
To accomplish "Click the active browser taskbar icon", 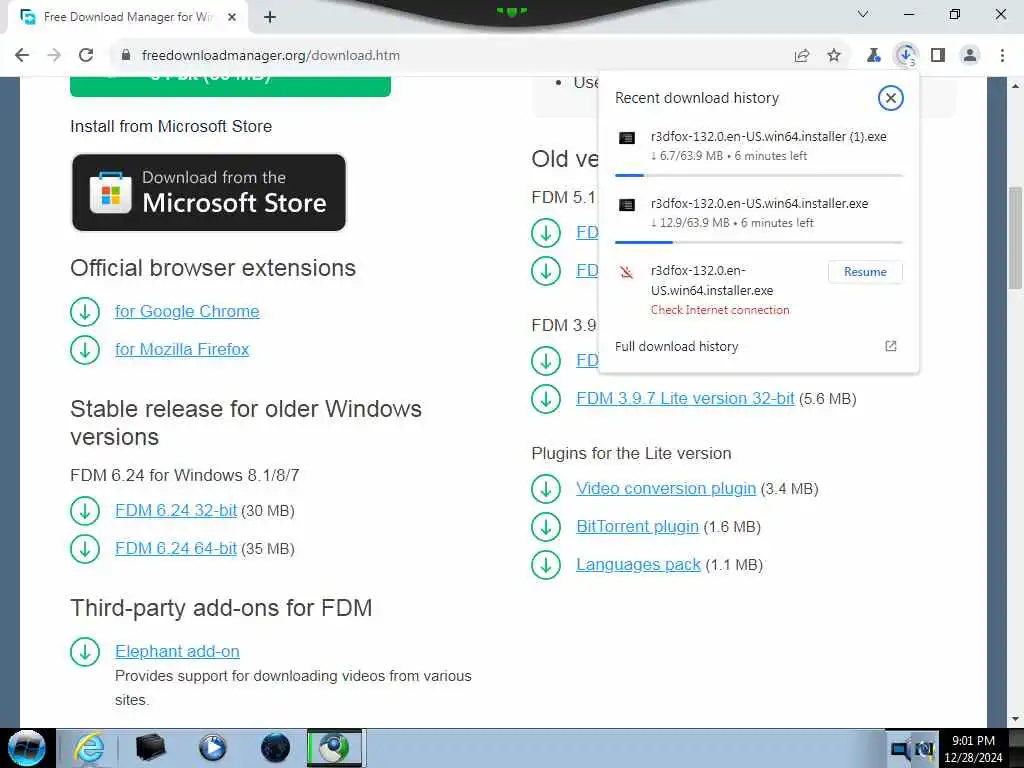I will point(334,748).
